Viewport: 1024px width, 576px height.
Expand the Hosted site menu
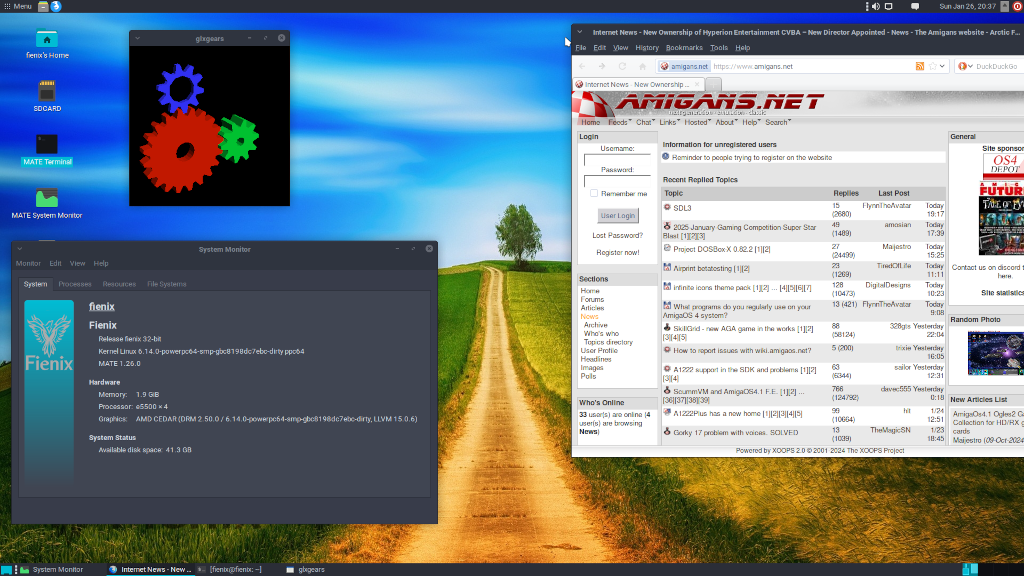697,122
